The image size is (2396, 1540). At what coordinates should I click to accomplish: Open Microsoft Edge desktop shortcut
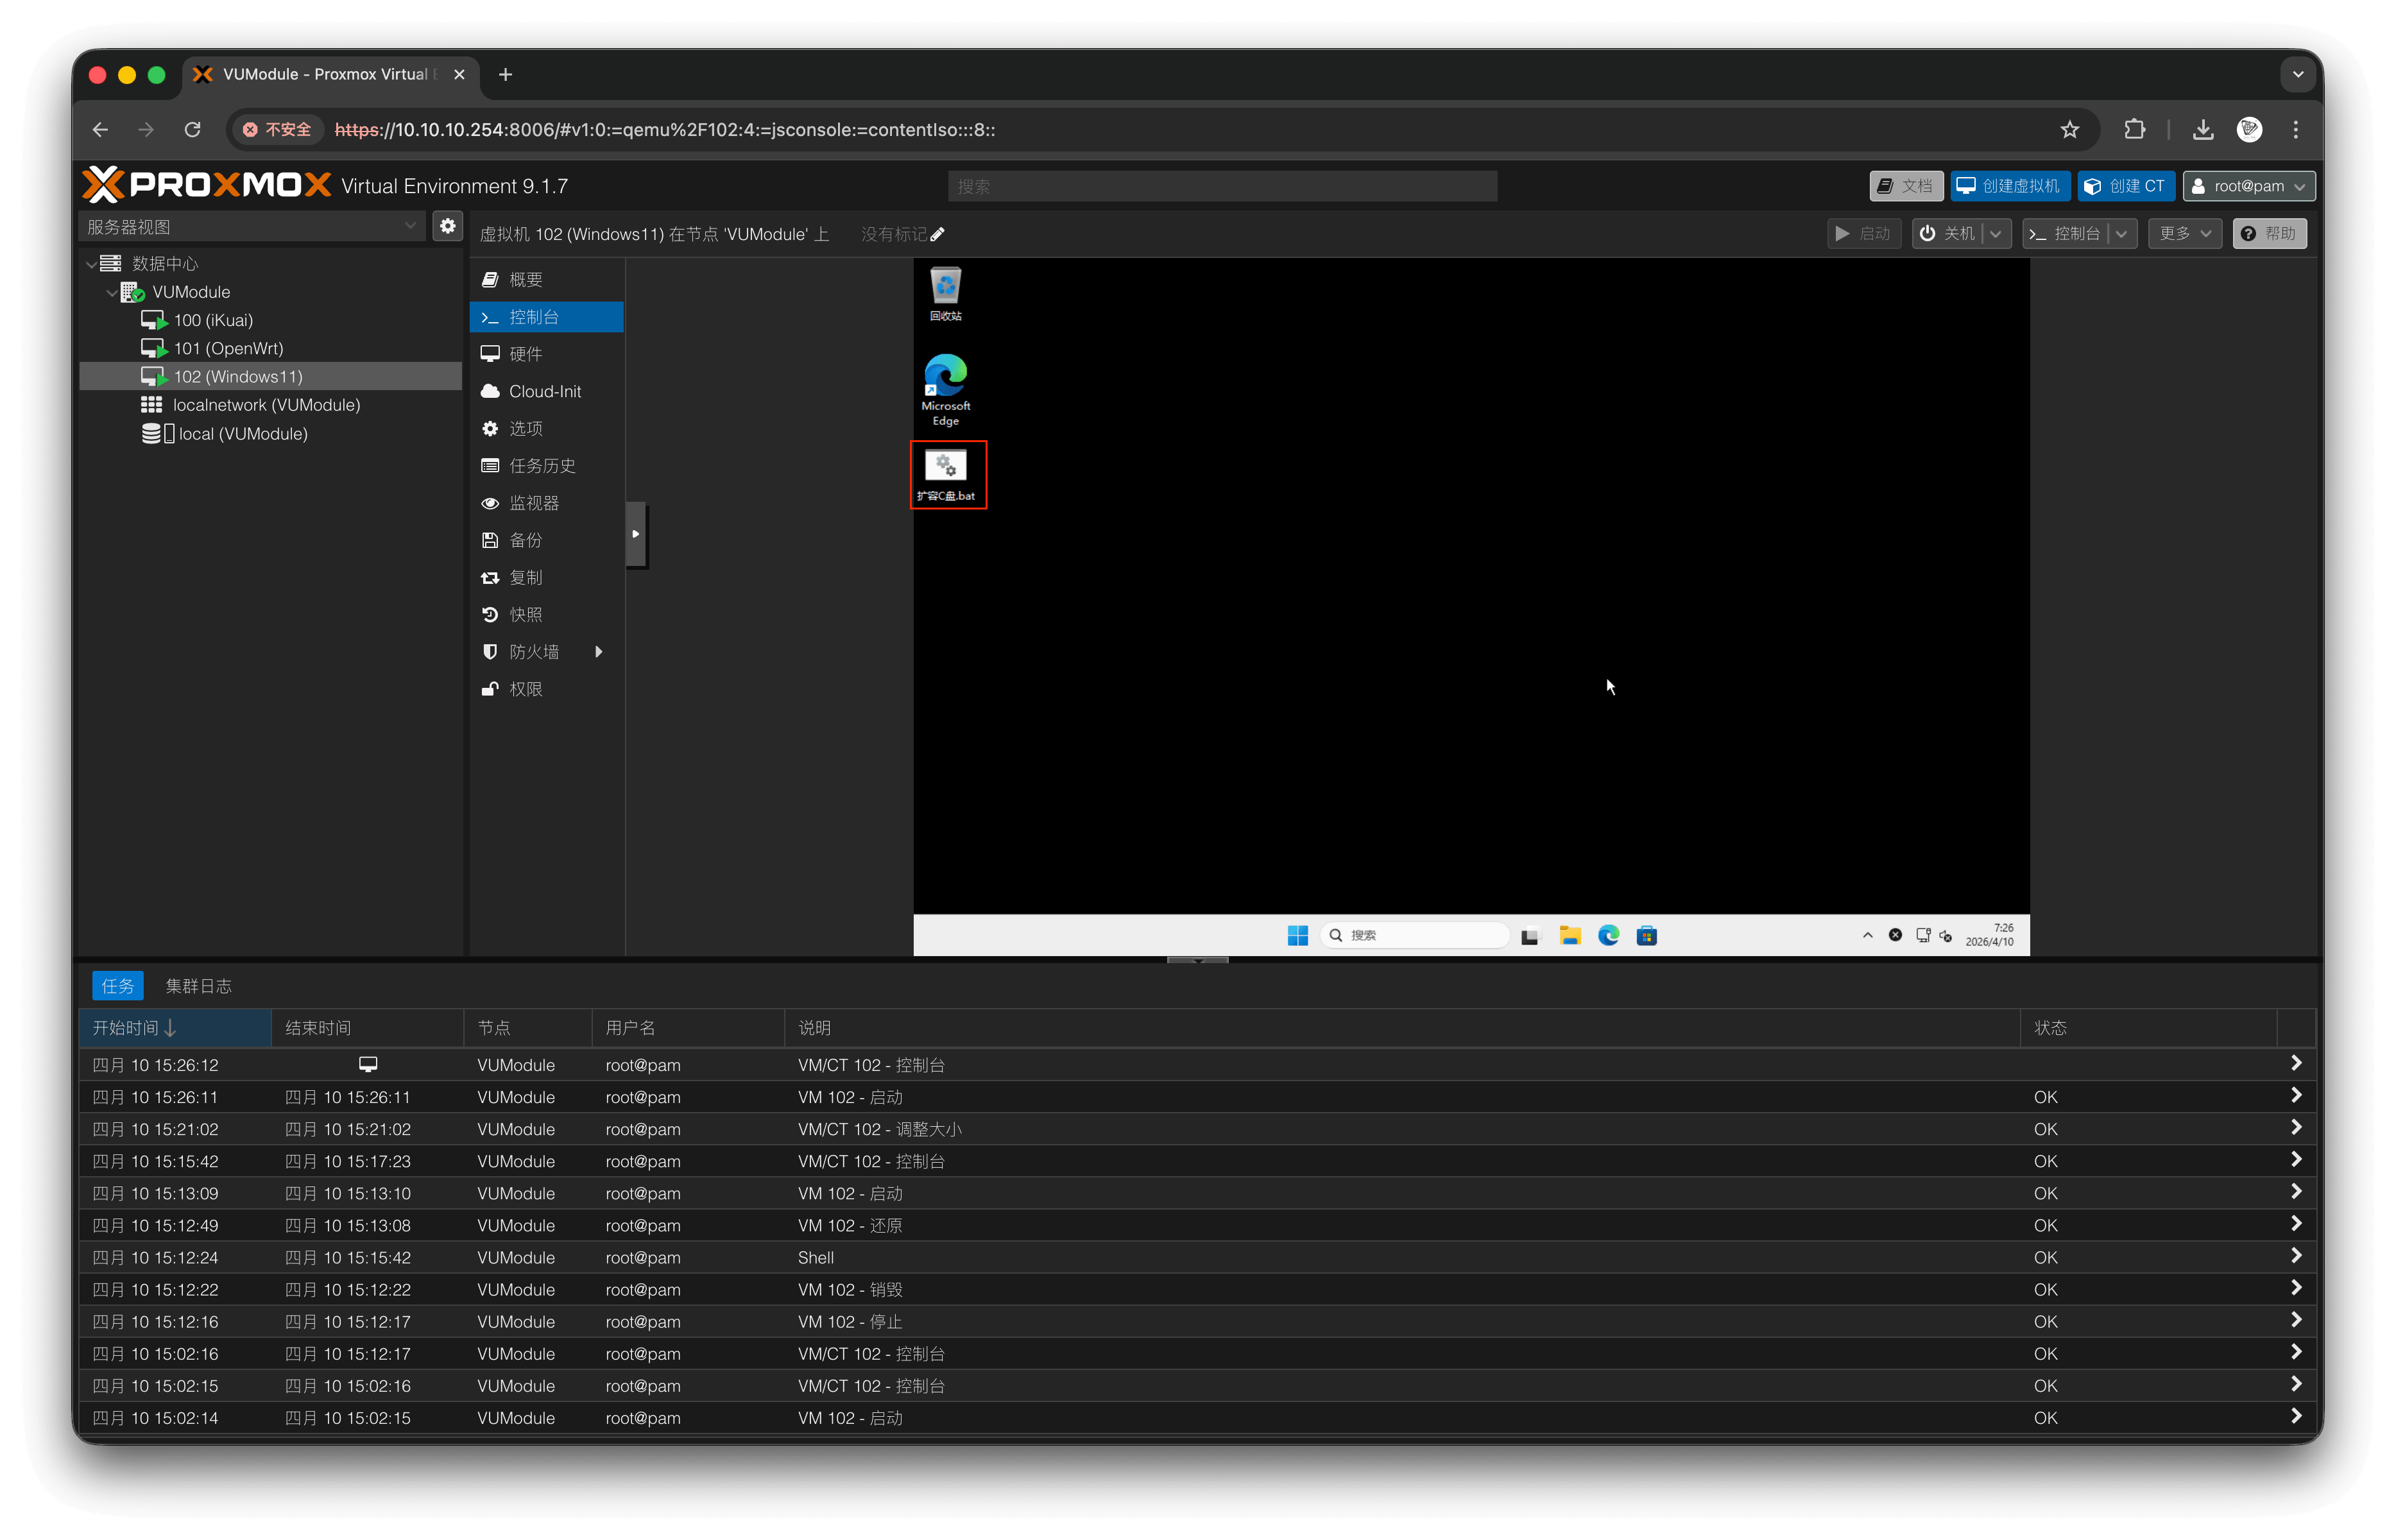[945, 389]
